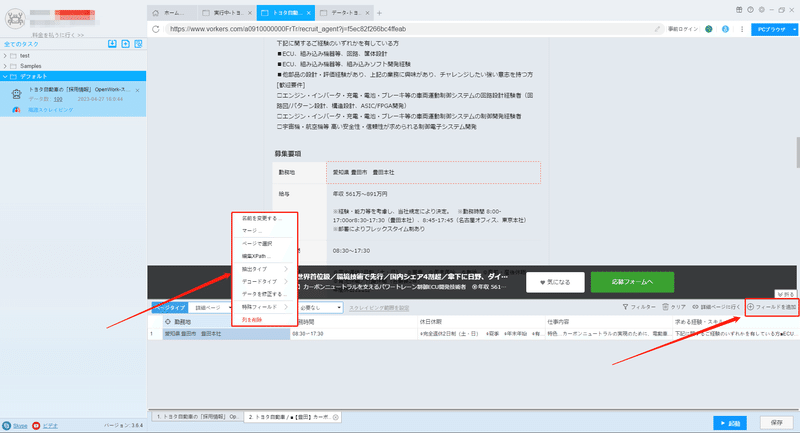Click the スクレイピング範囲を設定 link
This screenshot has height=433, width=800.
point(379,308)
